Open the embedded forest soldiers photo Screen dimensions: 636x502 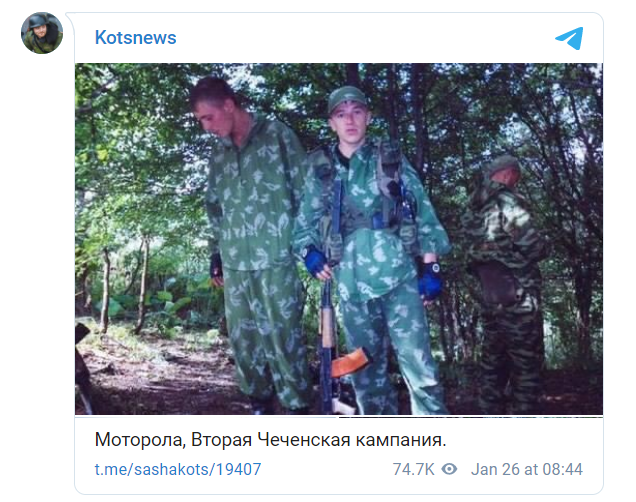pos(339,239)
